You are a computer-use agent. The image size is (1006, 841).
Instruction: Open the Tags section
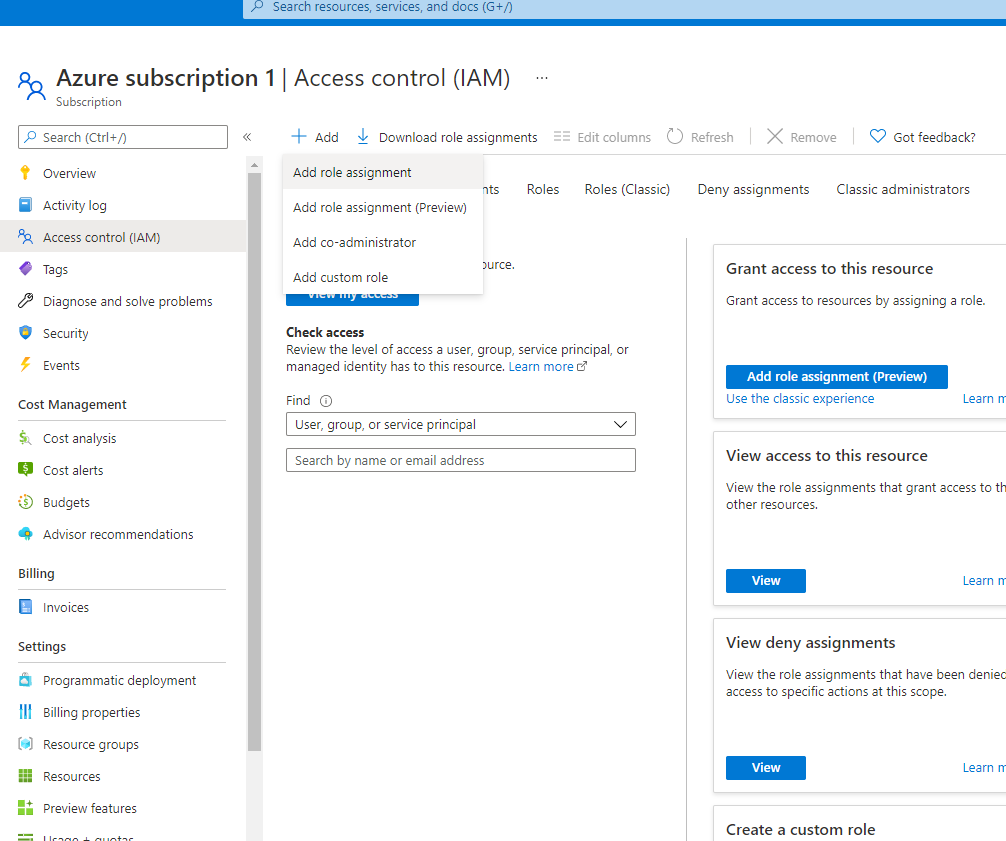[x=55, y=269]
